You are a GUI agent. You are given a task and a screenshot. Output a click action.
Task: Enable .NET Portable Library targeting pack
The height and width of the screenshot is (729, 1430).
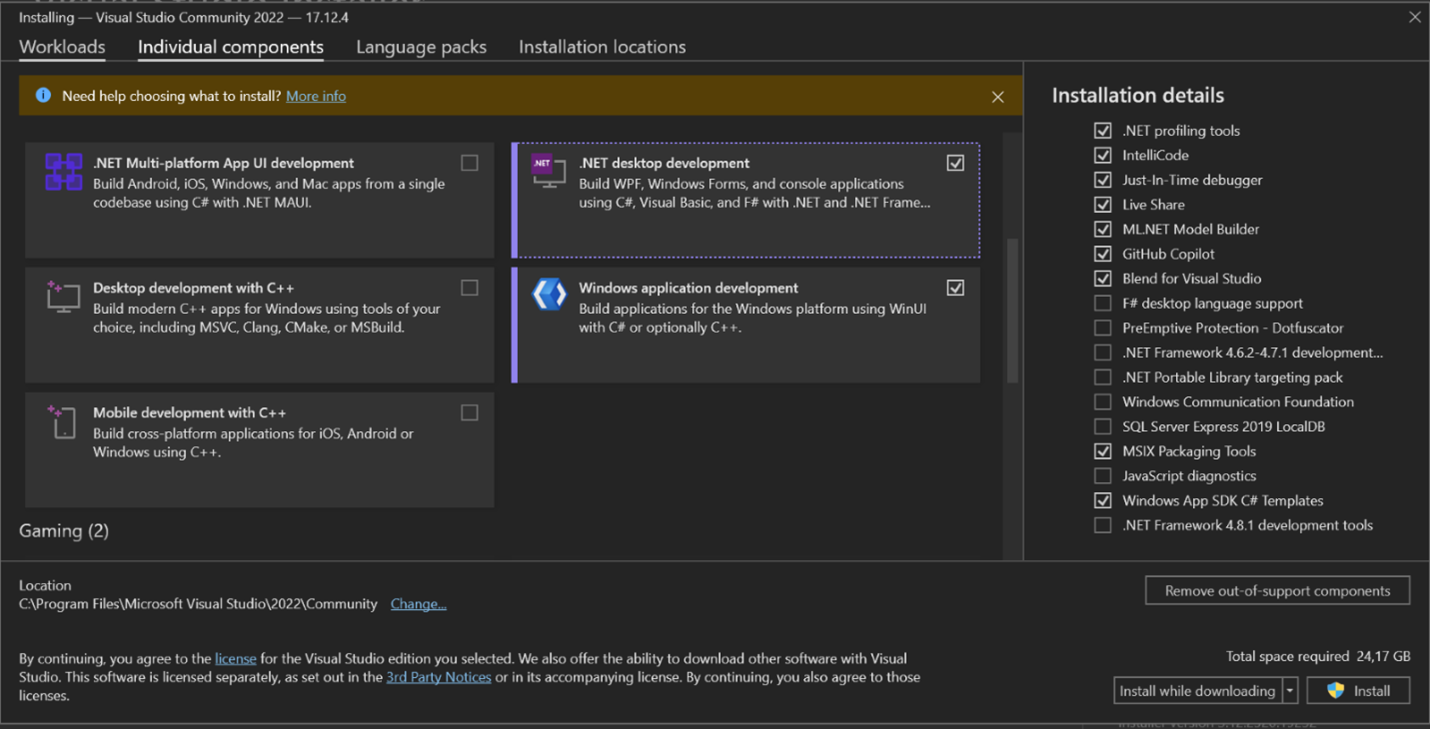(1102, 377)
